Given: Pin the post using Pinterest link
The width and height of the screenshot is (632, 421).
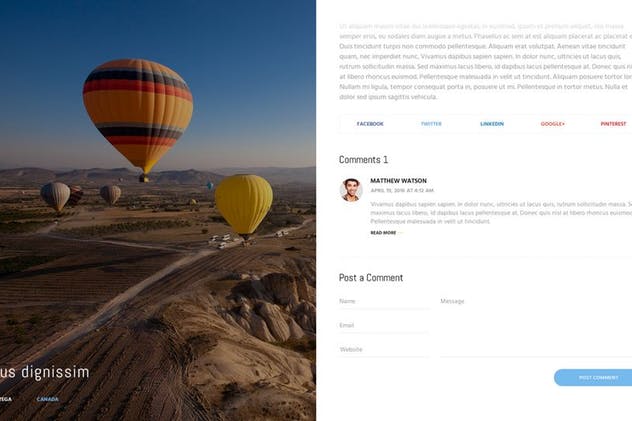Looking at the screenshot, I should click(x=613, y=124).
